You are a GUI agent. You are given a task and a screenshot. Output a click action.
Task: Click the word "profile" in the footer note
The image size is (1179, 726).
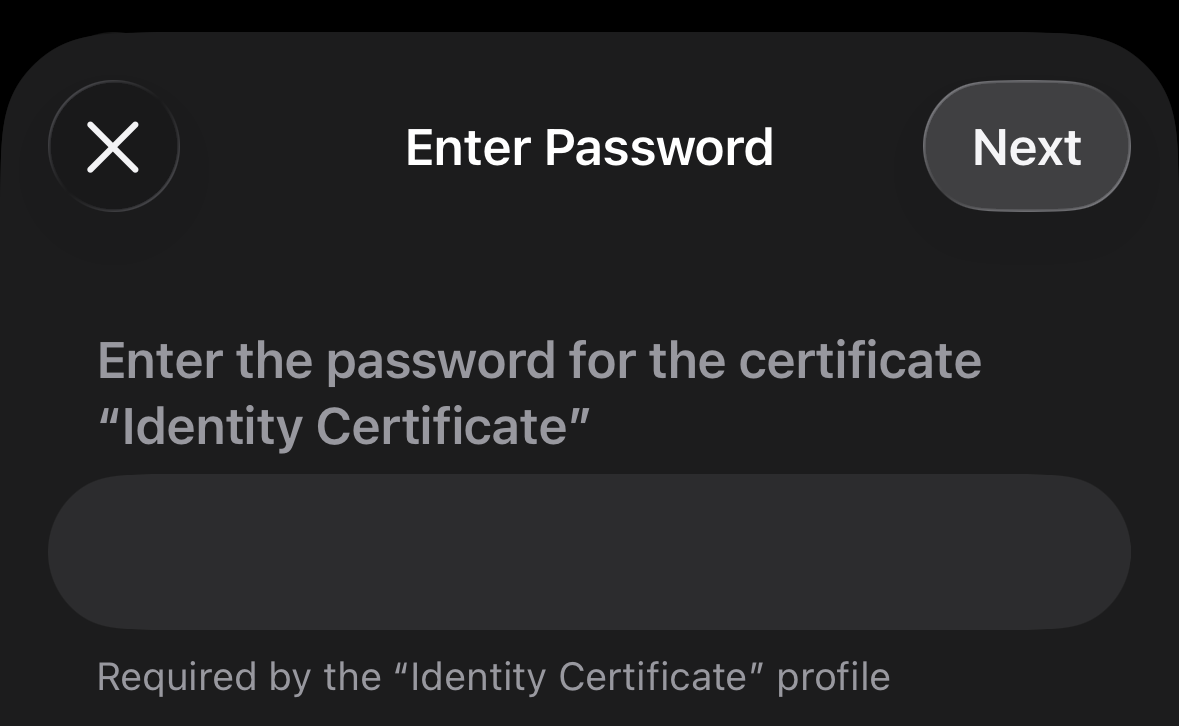tap(833, 677)
